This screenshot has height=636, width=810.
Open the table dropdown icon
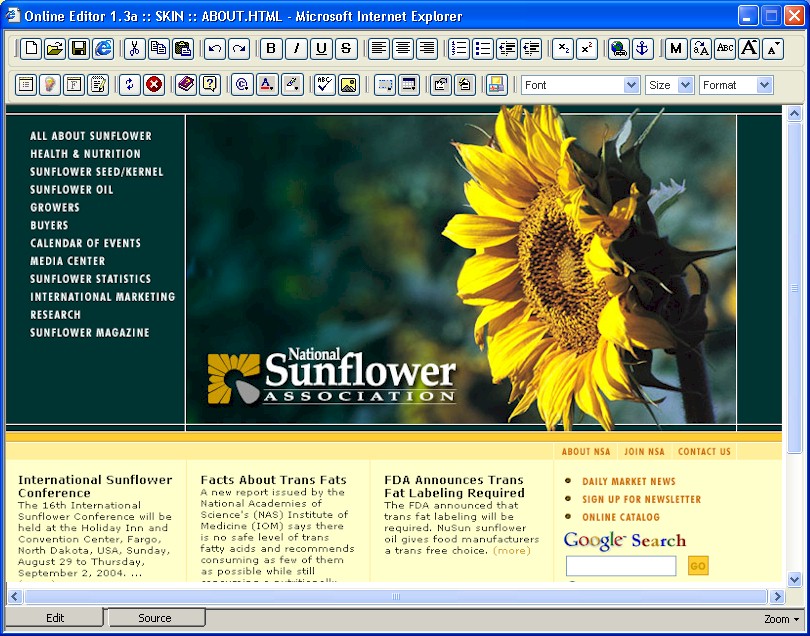click(x=409, y=85)
